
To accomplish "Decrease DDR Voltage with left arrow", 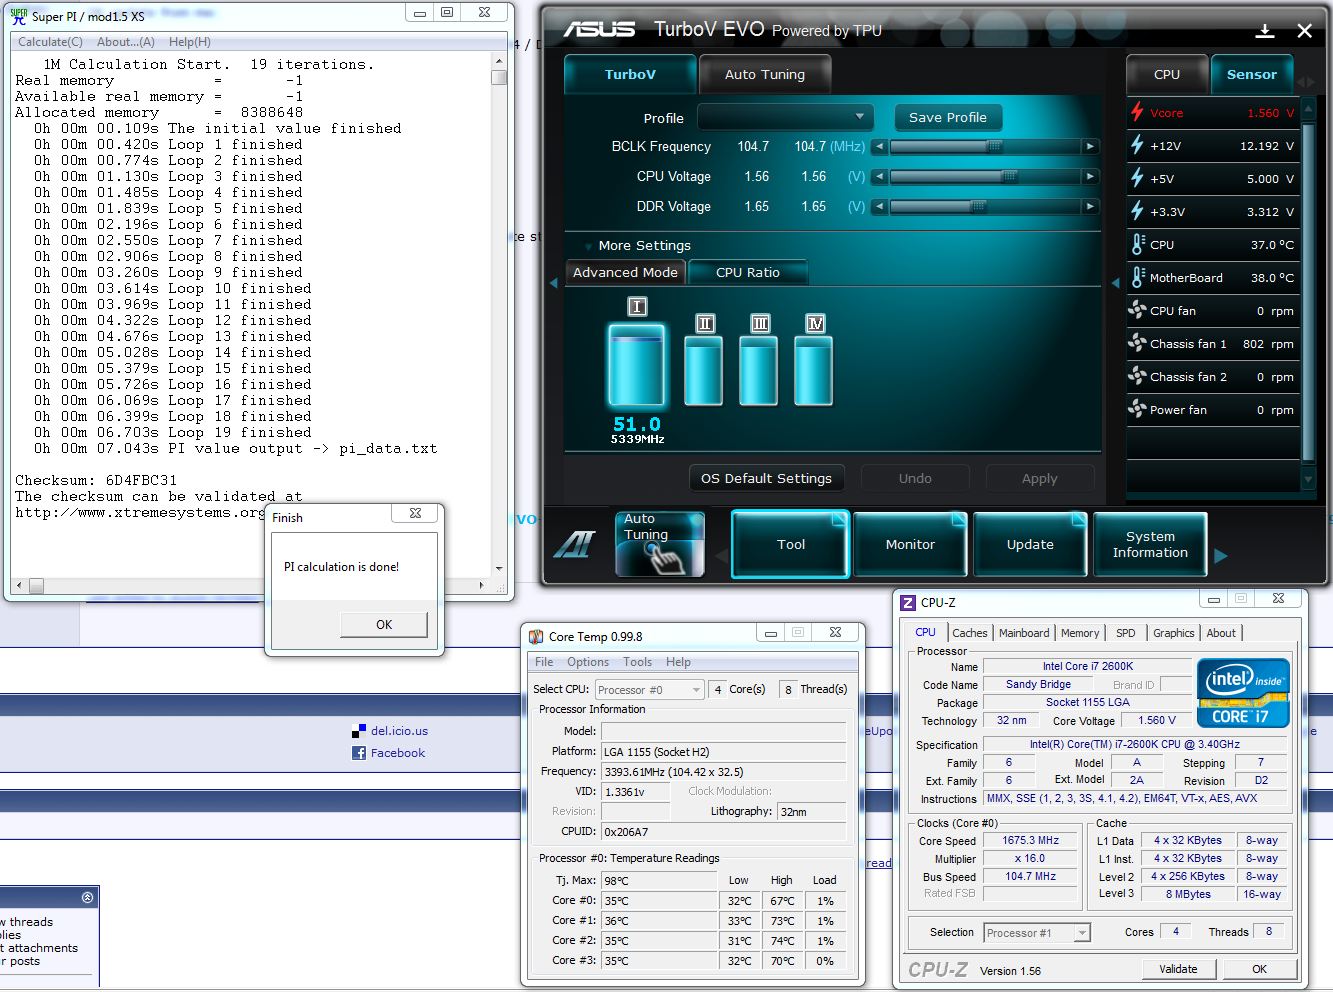I will click(879, 206).
